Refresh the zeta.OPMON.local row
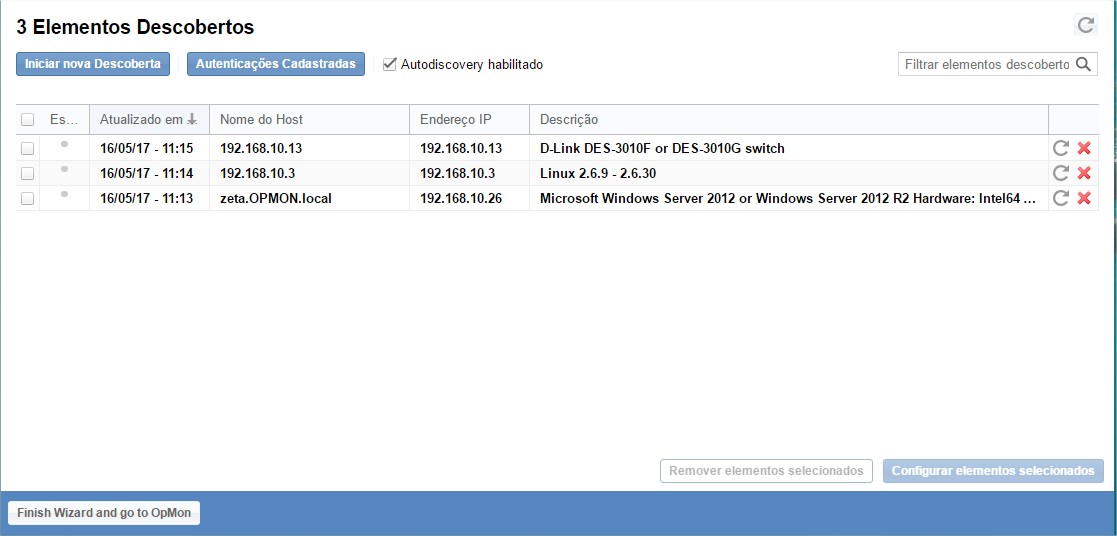Image resolution: width=1117 pixels, height=536 pixels. pyautogui.click(x=1061, y=198)
